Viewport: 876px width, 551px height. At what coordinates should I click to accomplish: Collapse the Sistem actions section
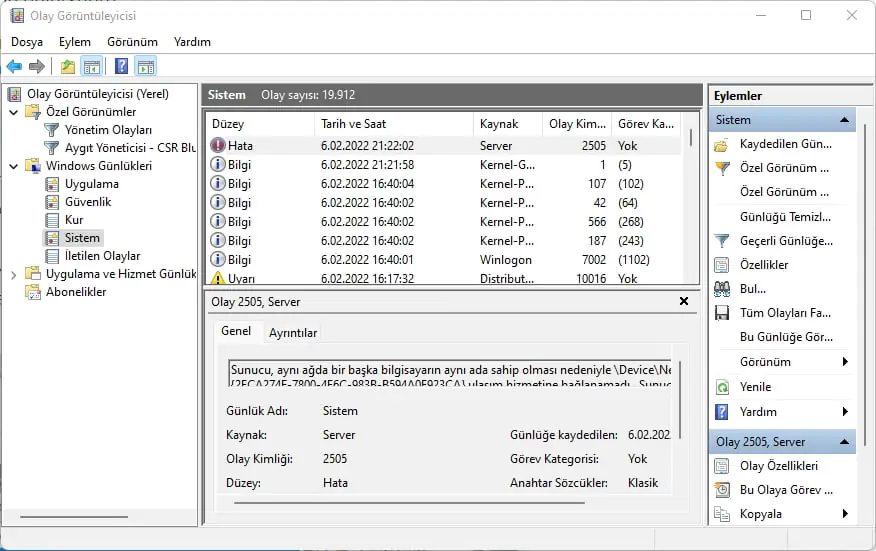pyautogui.click(x=844, y=120)
